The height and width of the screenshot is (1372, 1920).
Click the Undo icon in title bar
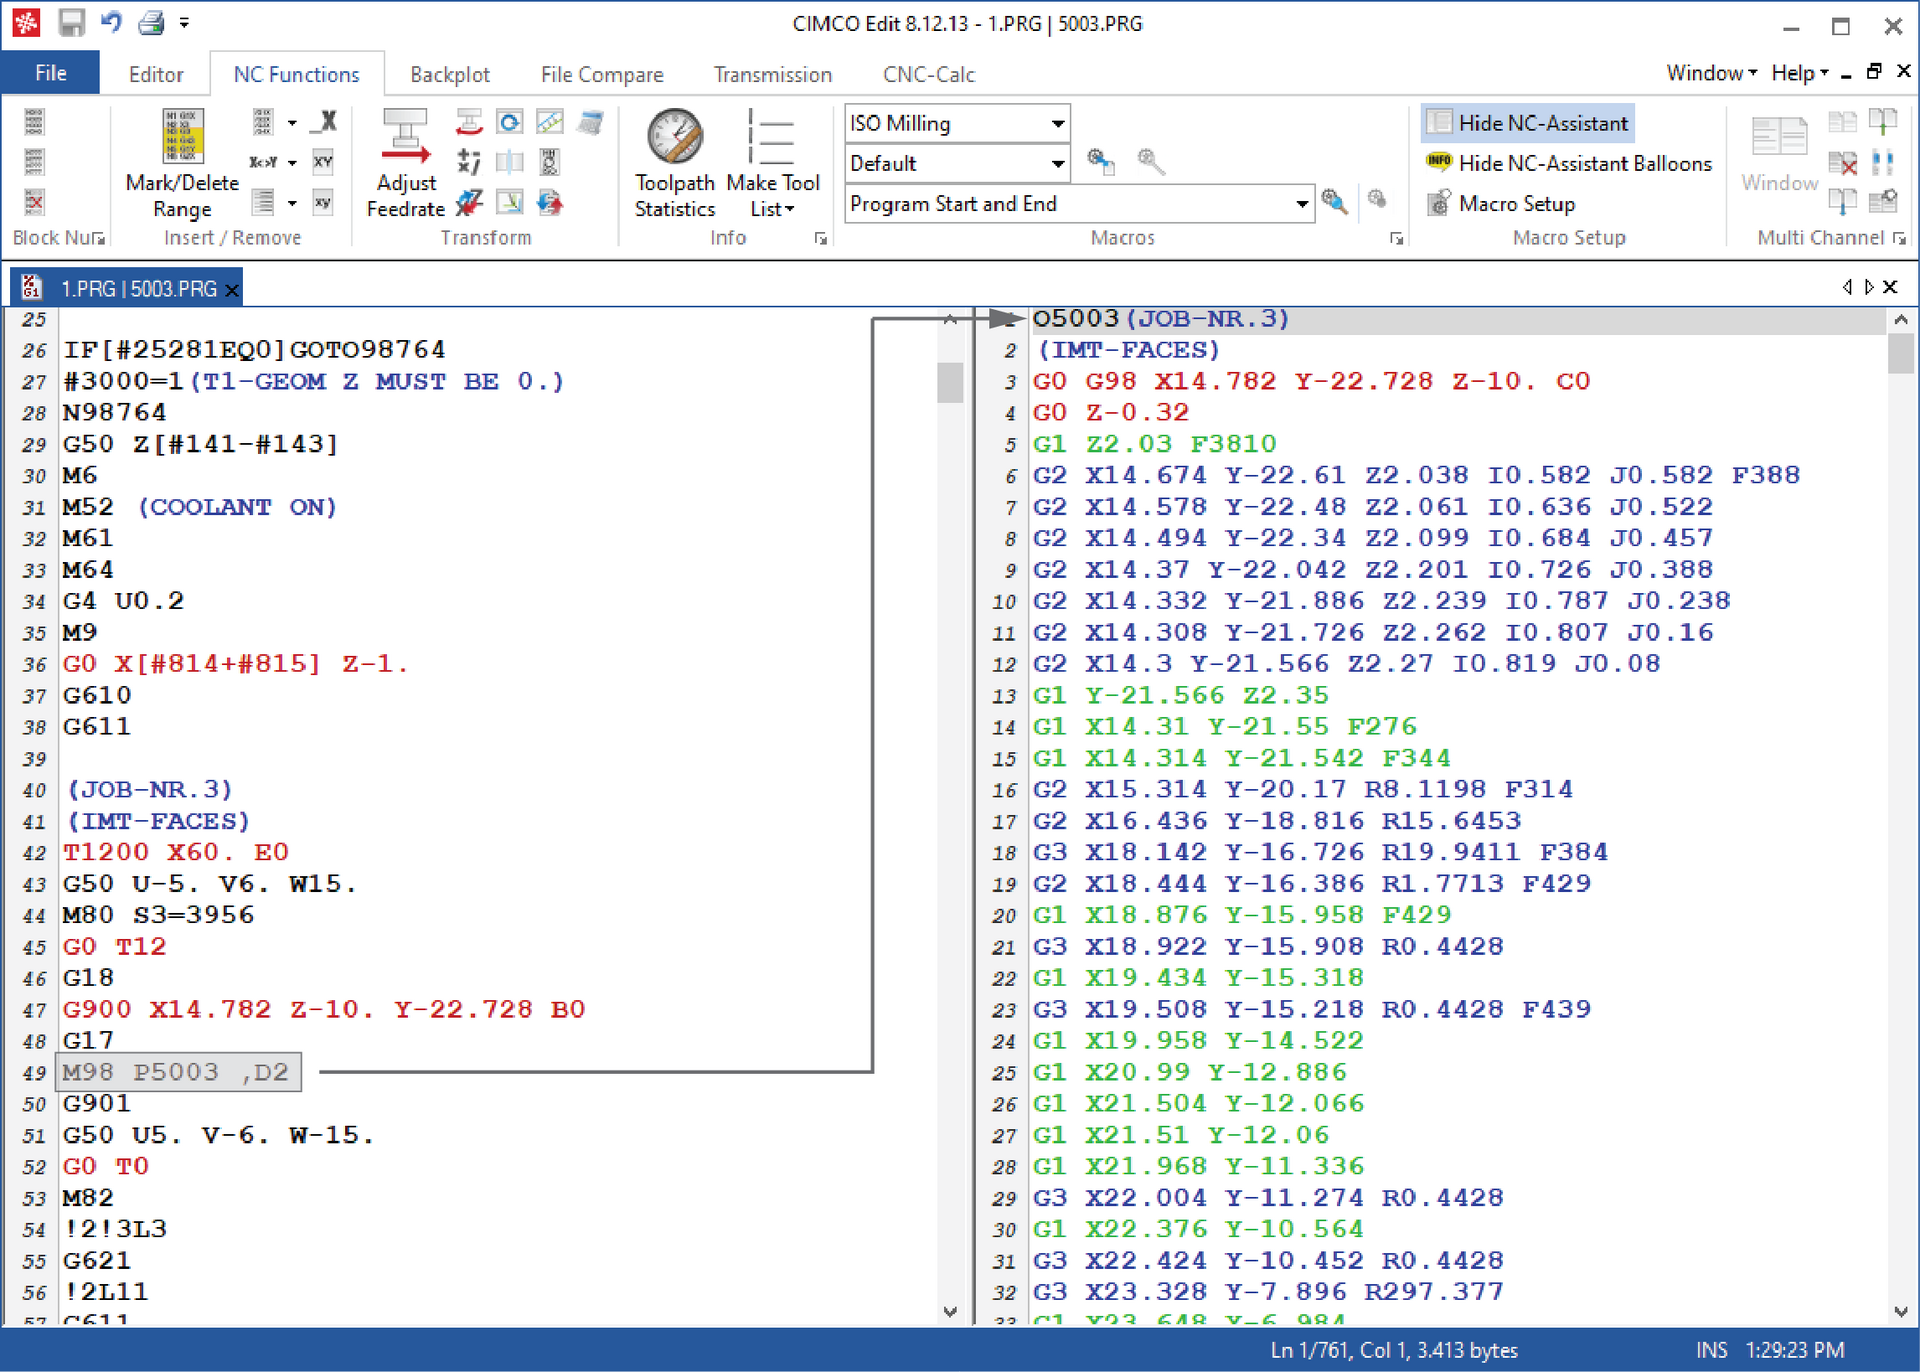click(111, 22)
